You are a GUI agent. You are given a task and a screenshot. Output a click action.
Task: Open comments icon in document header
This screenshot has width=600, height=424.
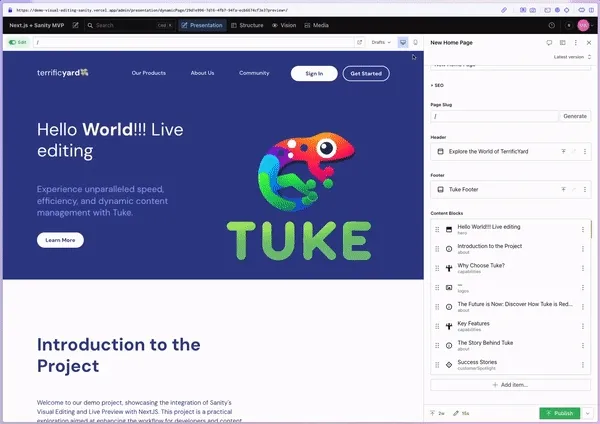pyautogui.click(x=549, y=43)
